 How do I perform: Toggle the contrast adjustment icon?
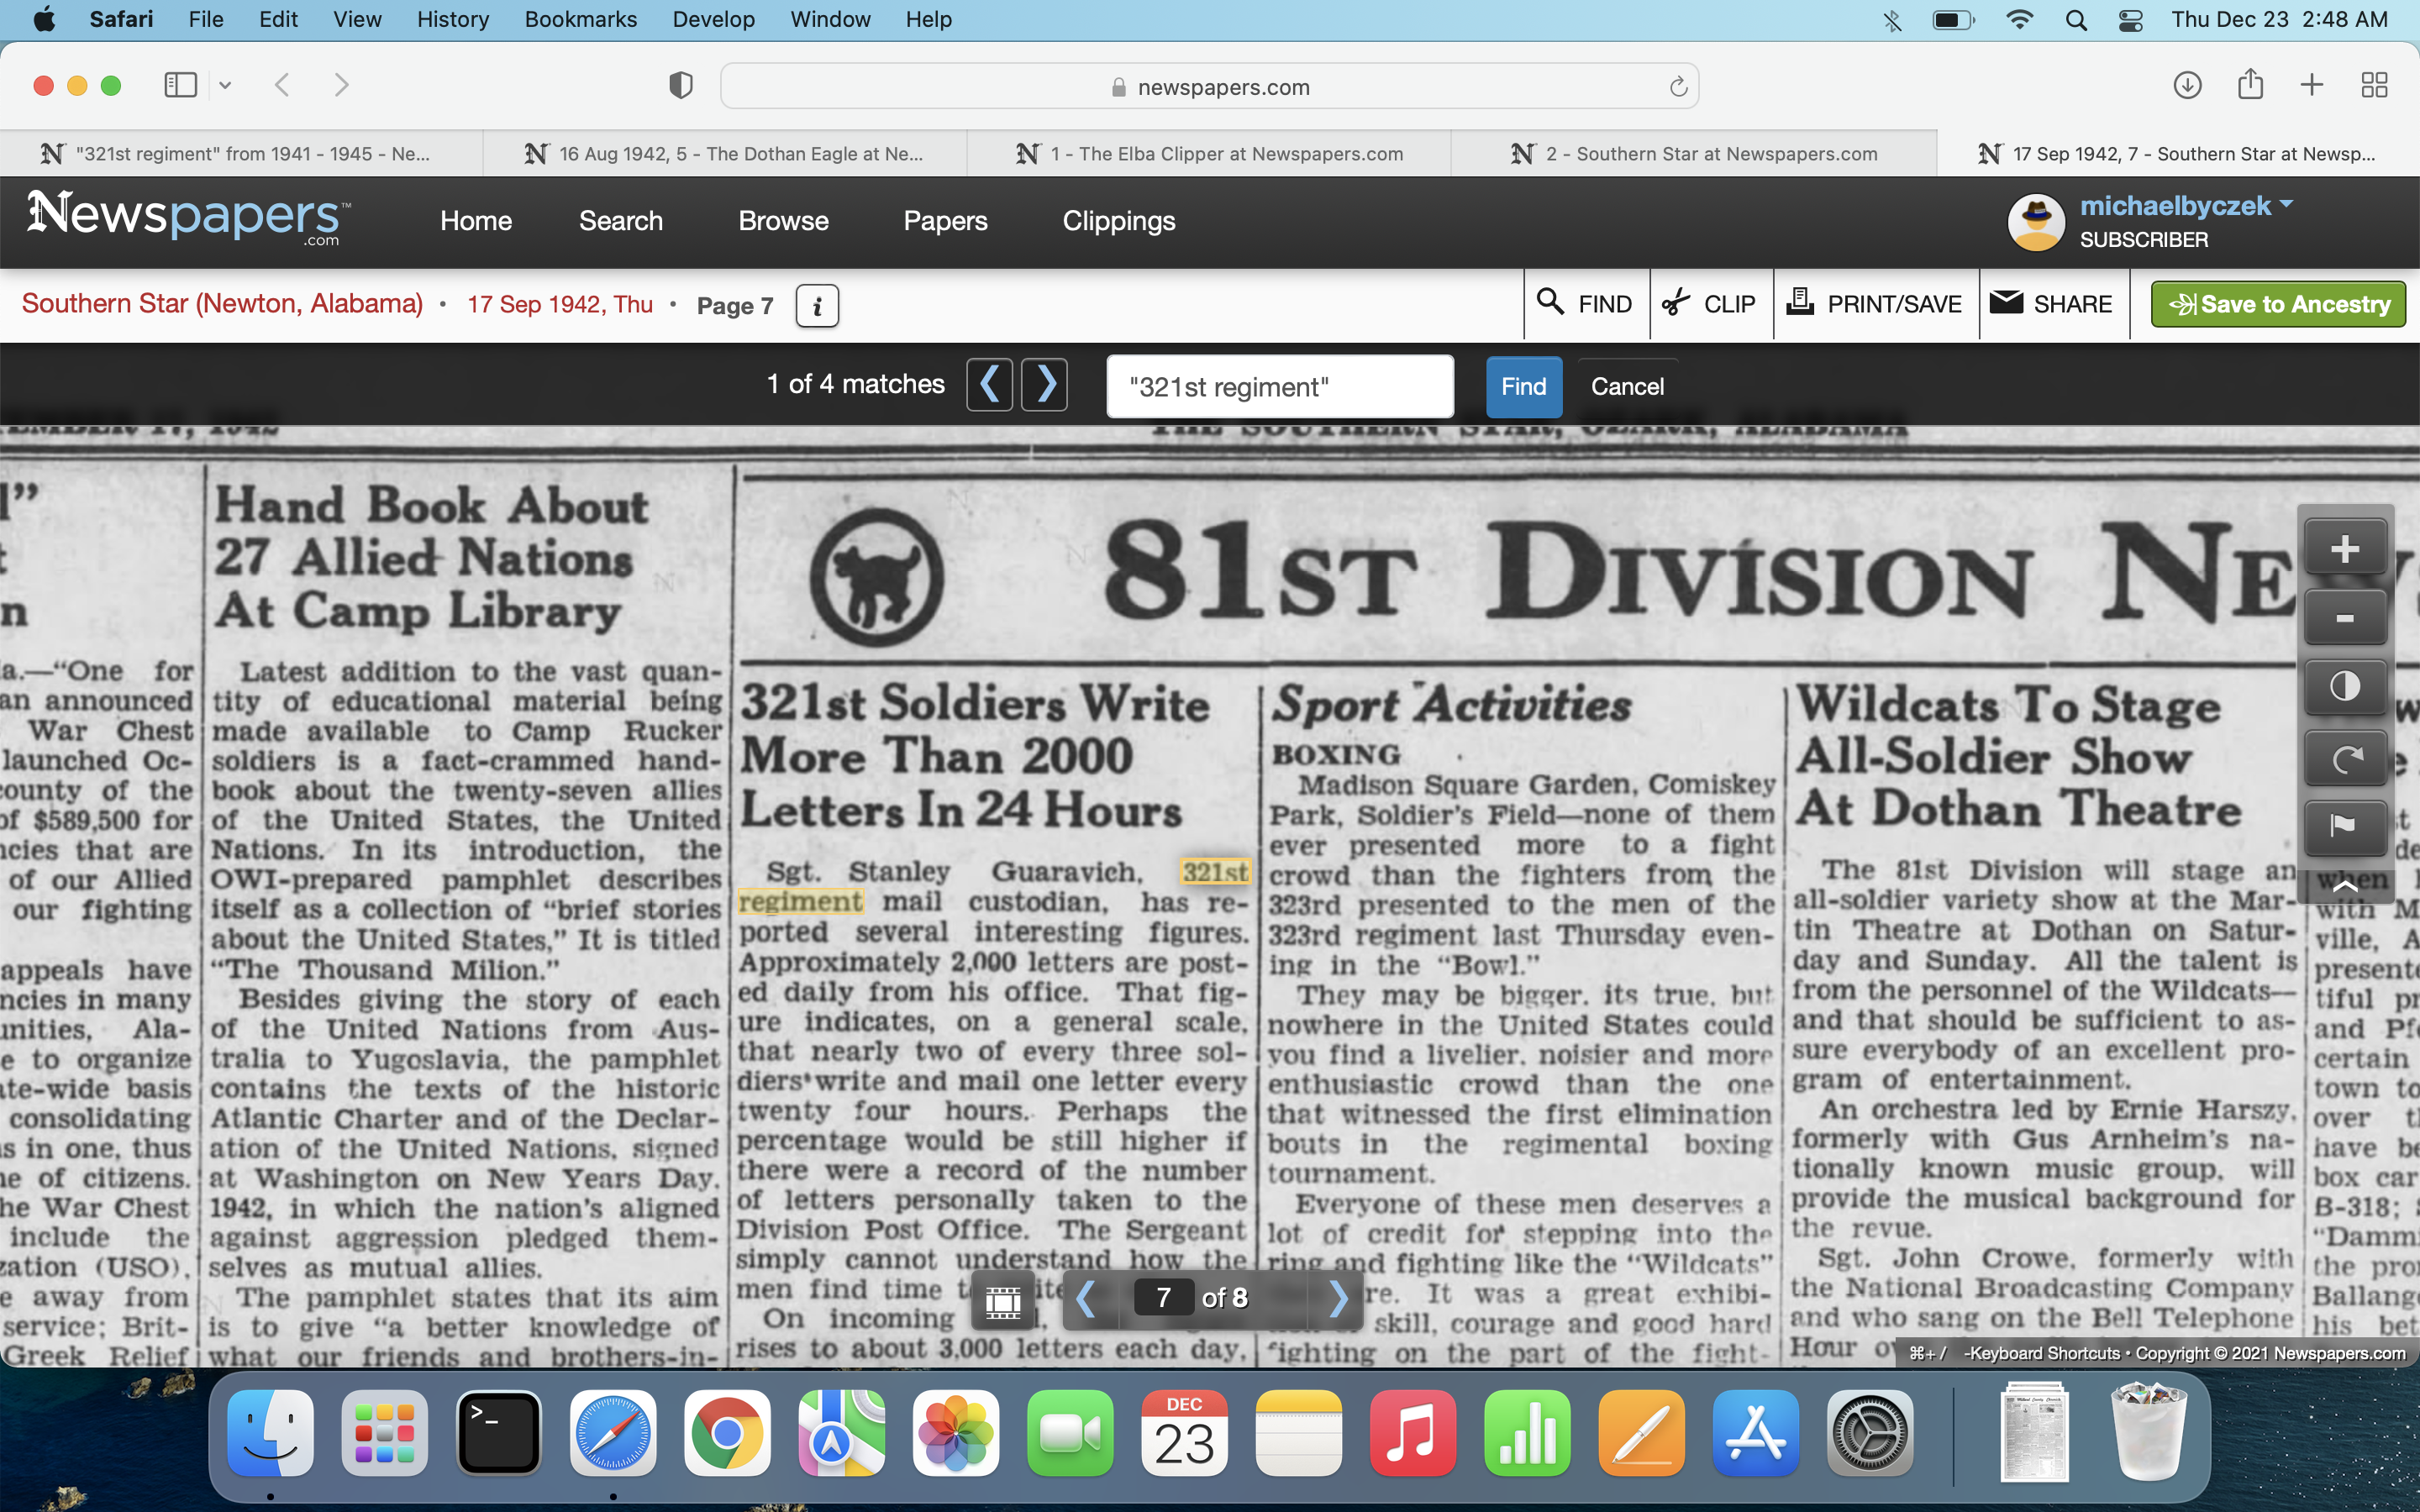point(2344,687)
